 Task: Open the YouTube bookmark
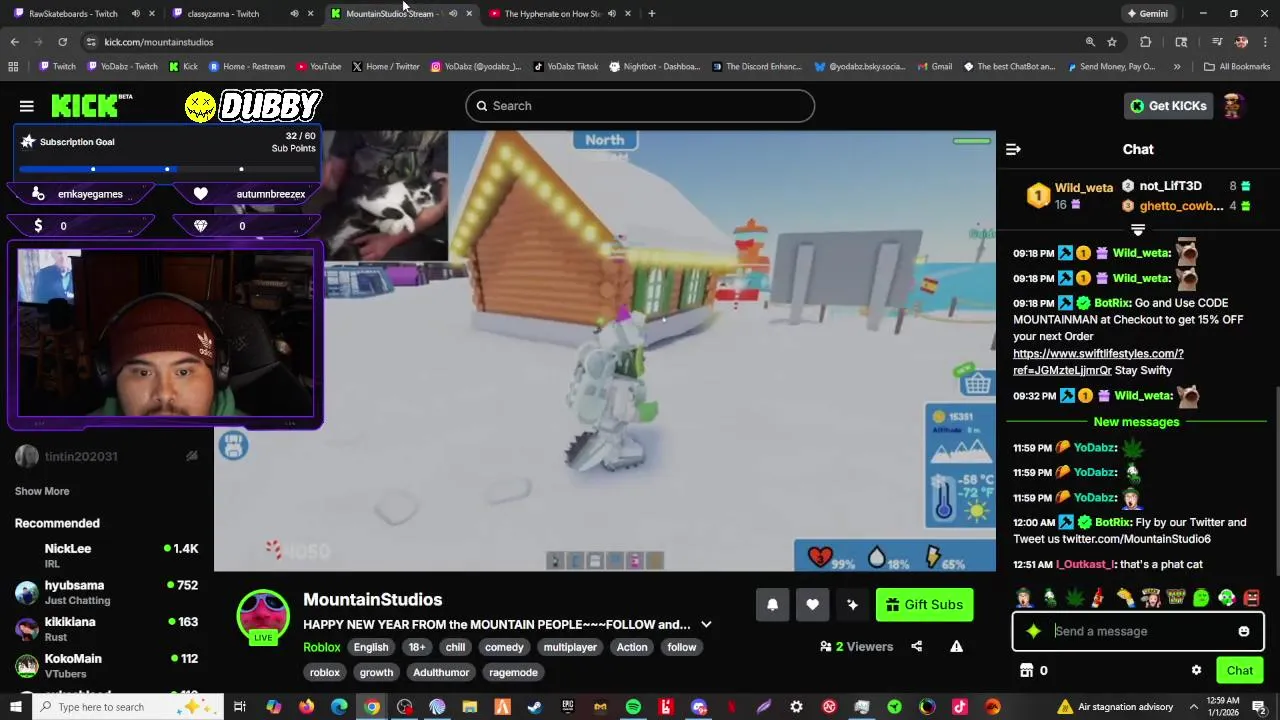[317, 67]
